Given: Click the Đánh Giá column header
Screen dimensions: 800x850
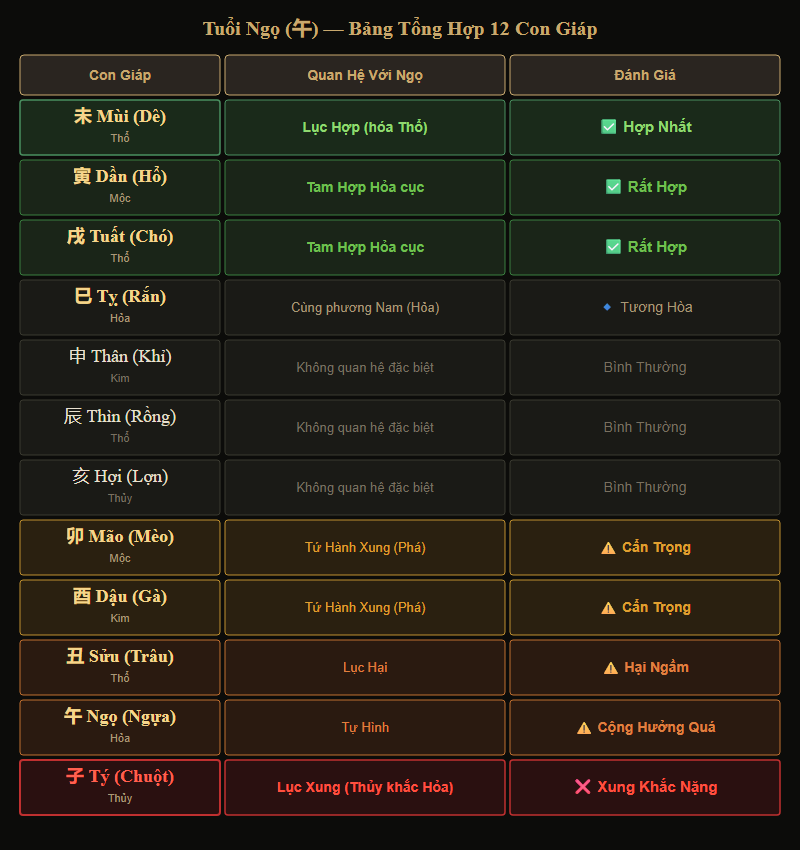Looking at the screenshot, I should pyautogui.click(x=645, y=75).
